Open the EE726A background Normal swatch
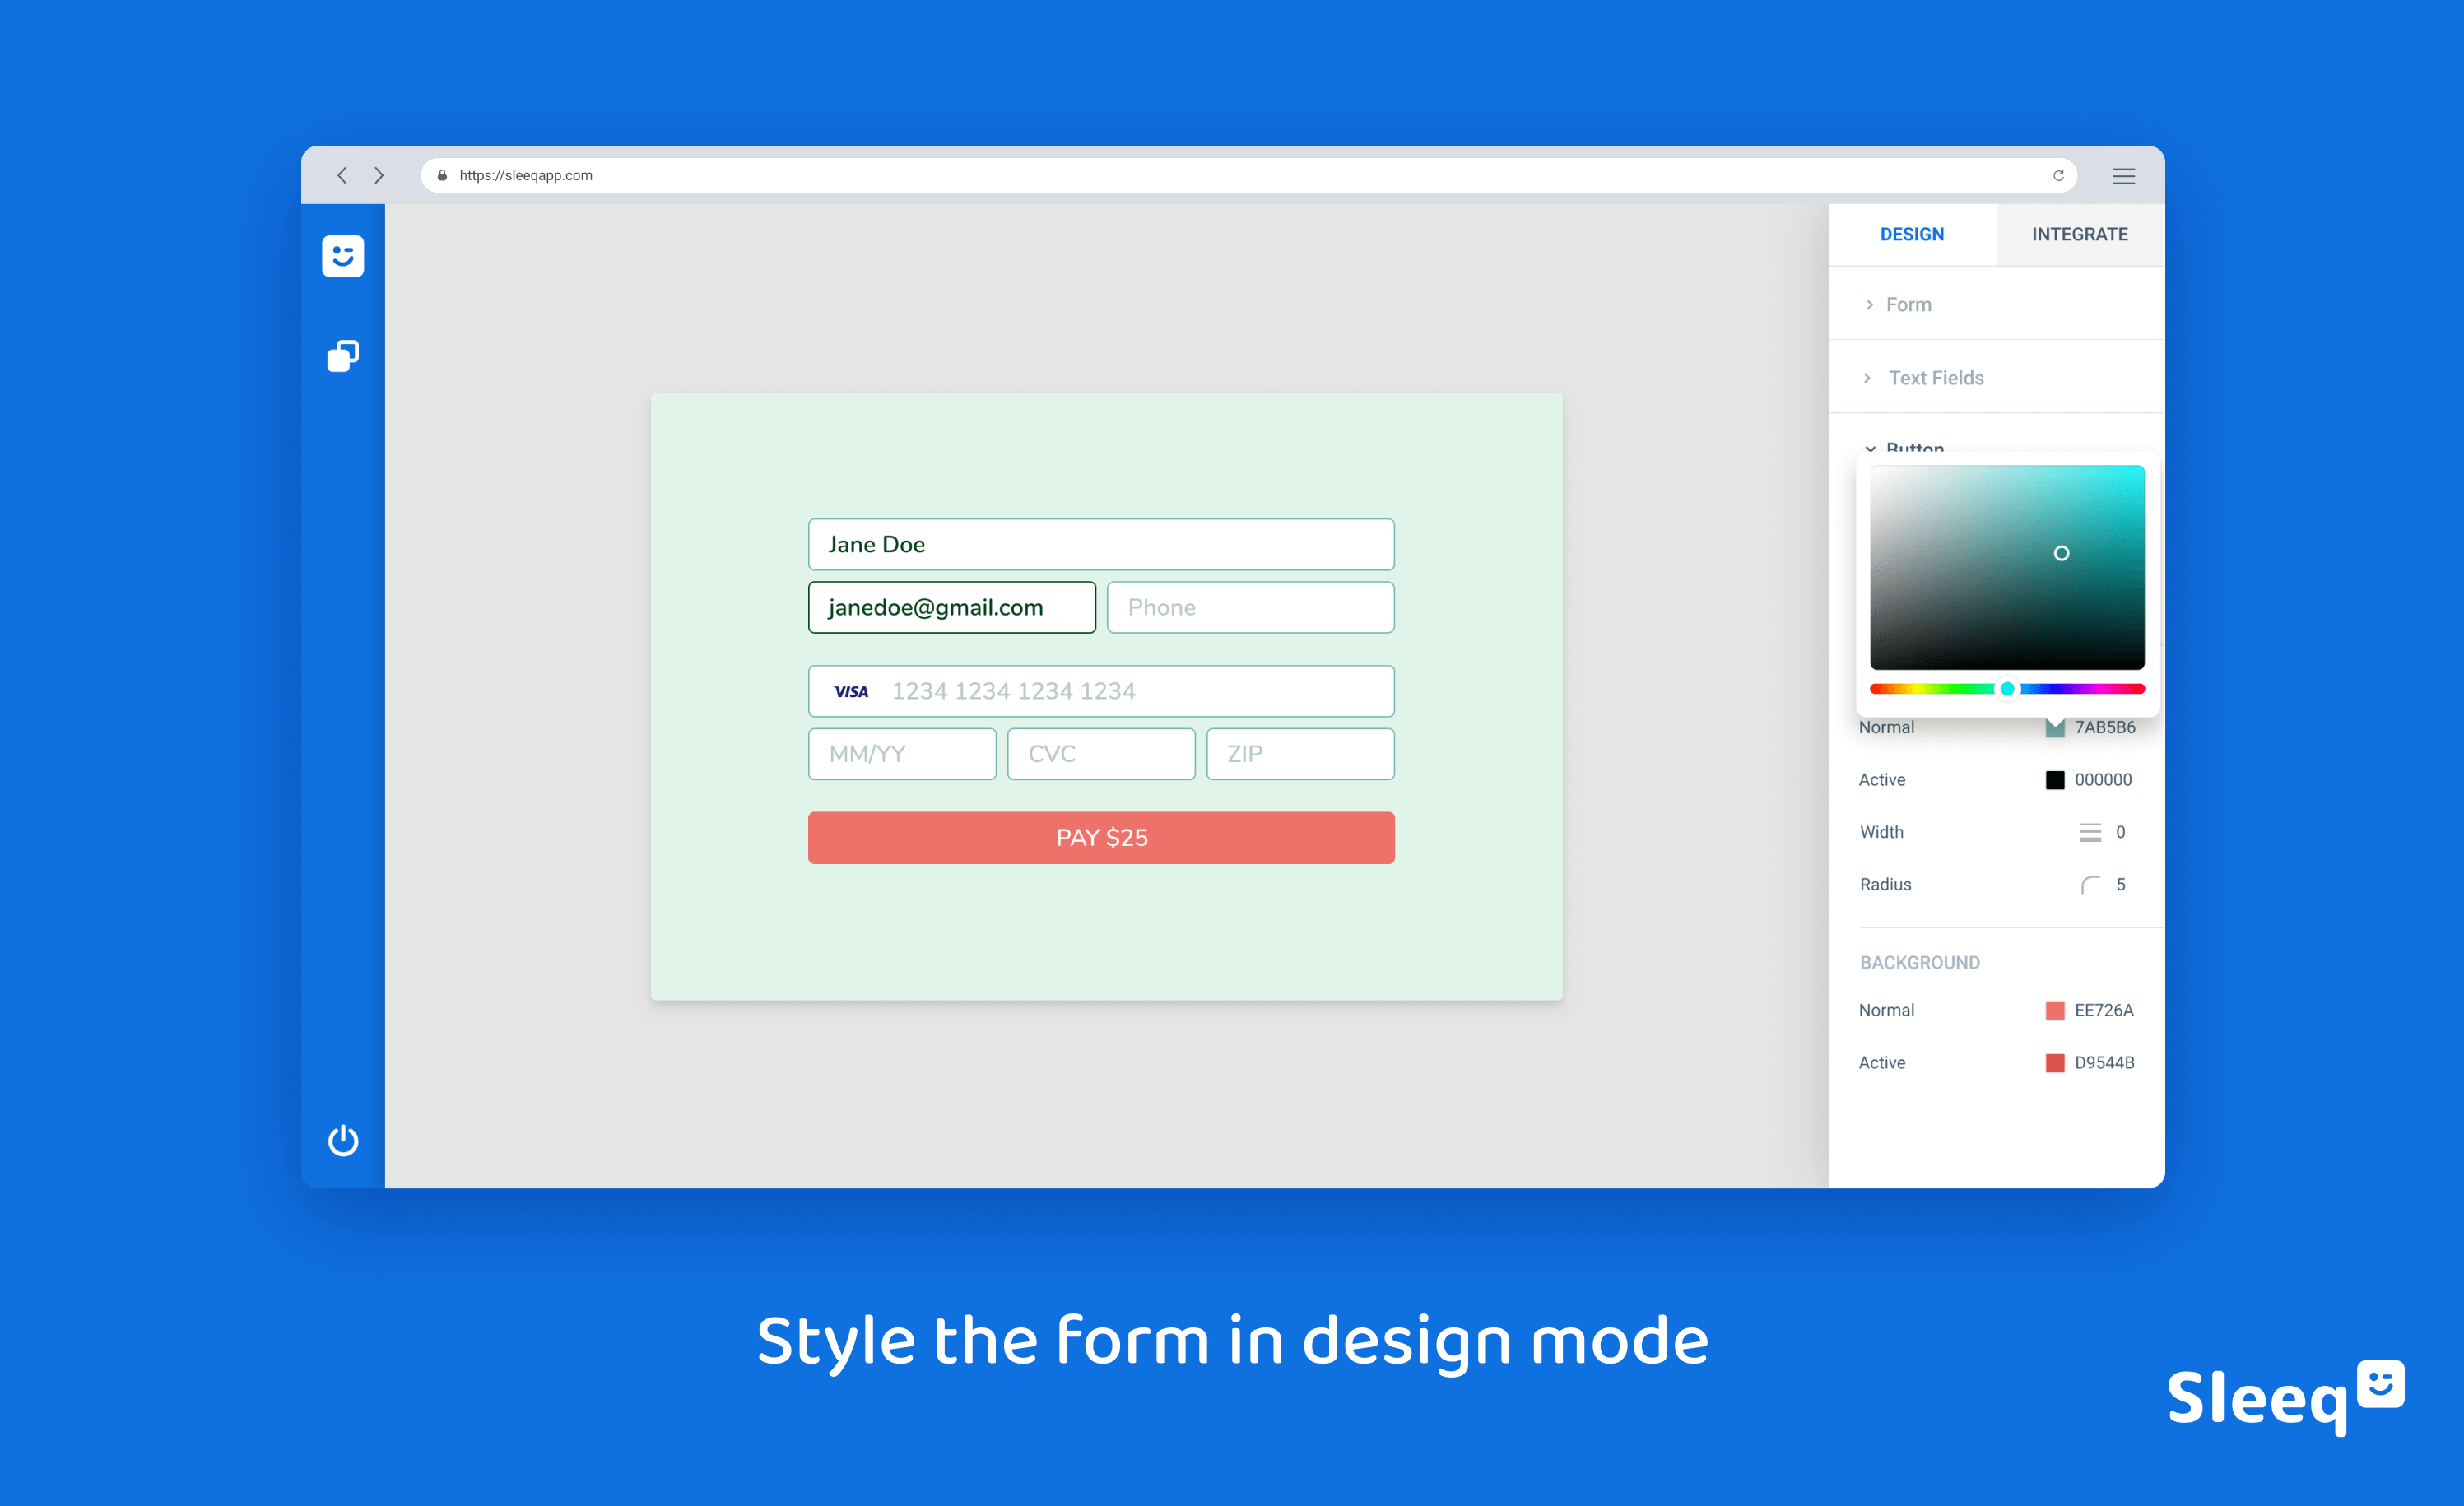 [x=2054, y=1010]
